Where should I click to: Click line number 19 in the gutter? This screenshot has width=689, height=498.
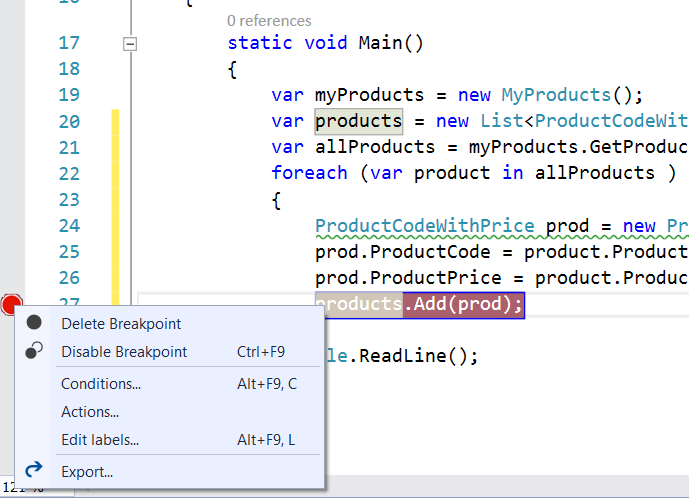click(x=69, y=95)
